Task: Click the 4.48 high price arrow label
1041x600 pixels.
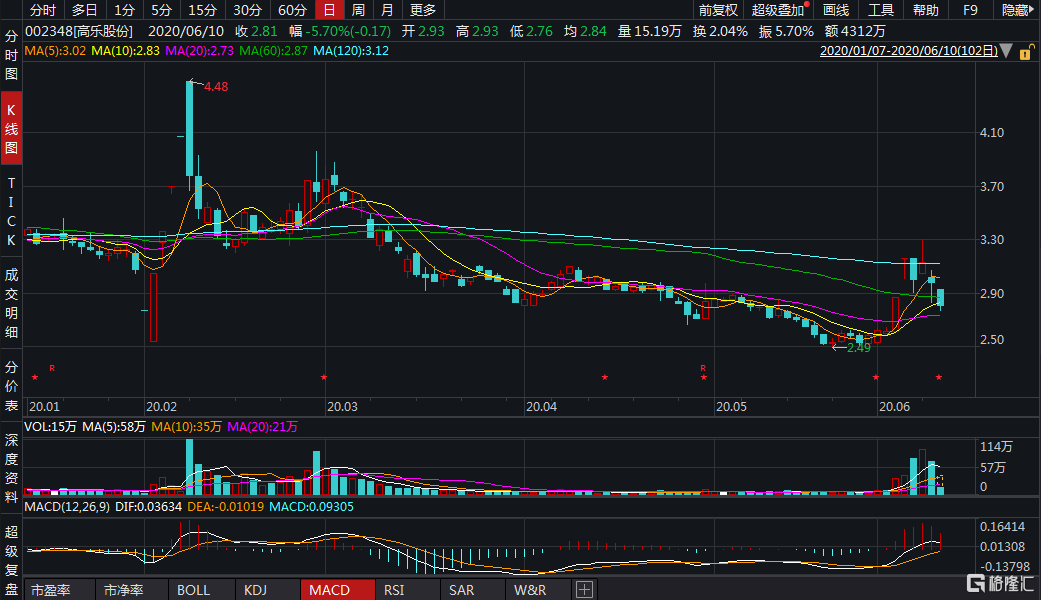Action: click(x=214, y=87)
